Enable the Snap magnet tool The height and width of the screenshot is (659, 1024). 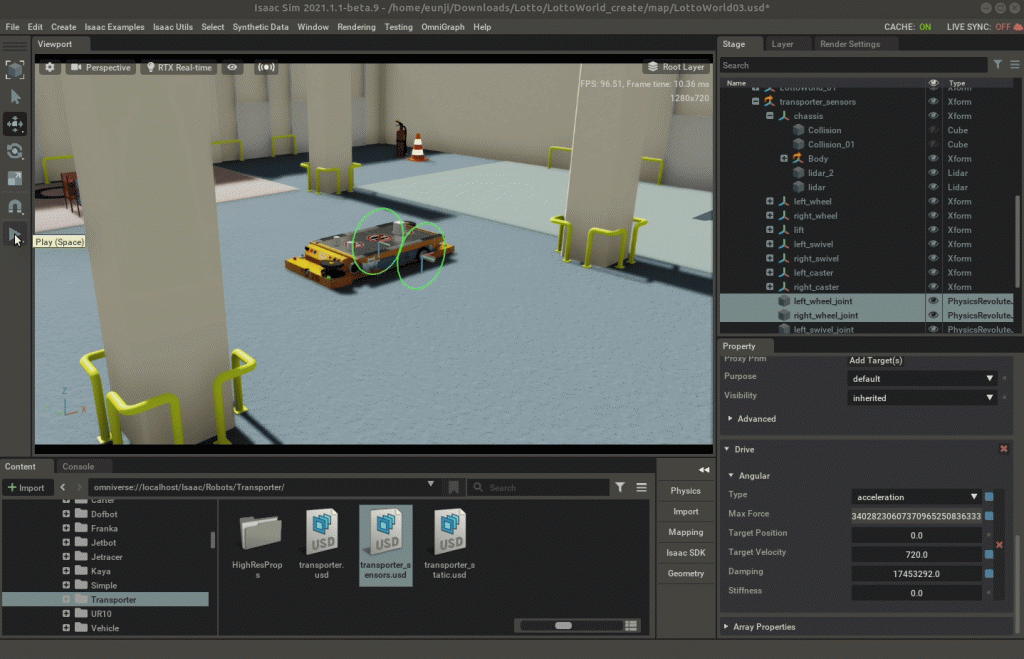[x=15, y=206]
